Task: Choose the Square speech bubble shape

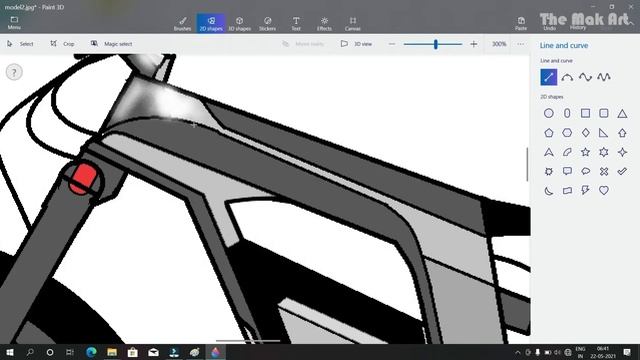Action: coord(567,171)
